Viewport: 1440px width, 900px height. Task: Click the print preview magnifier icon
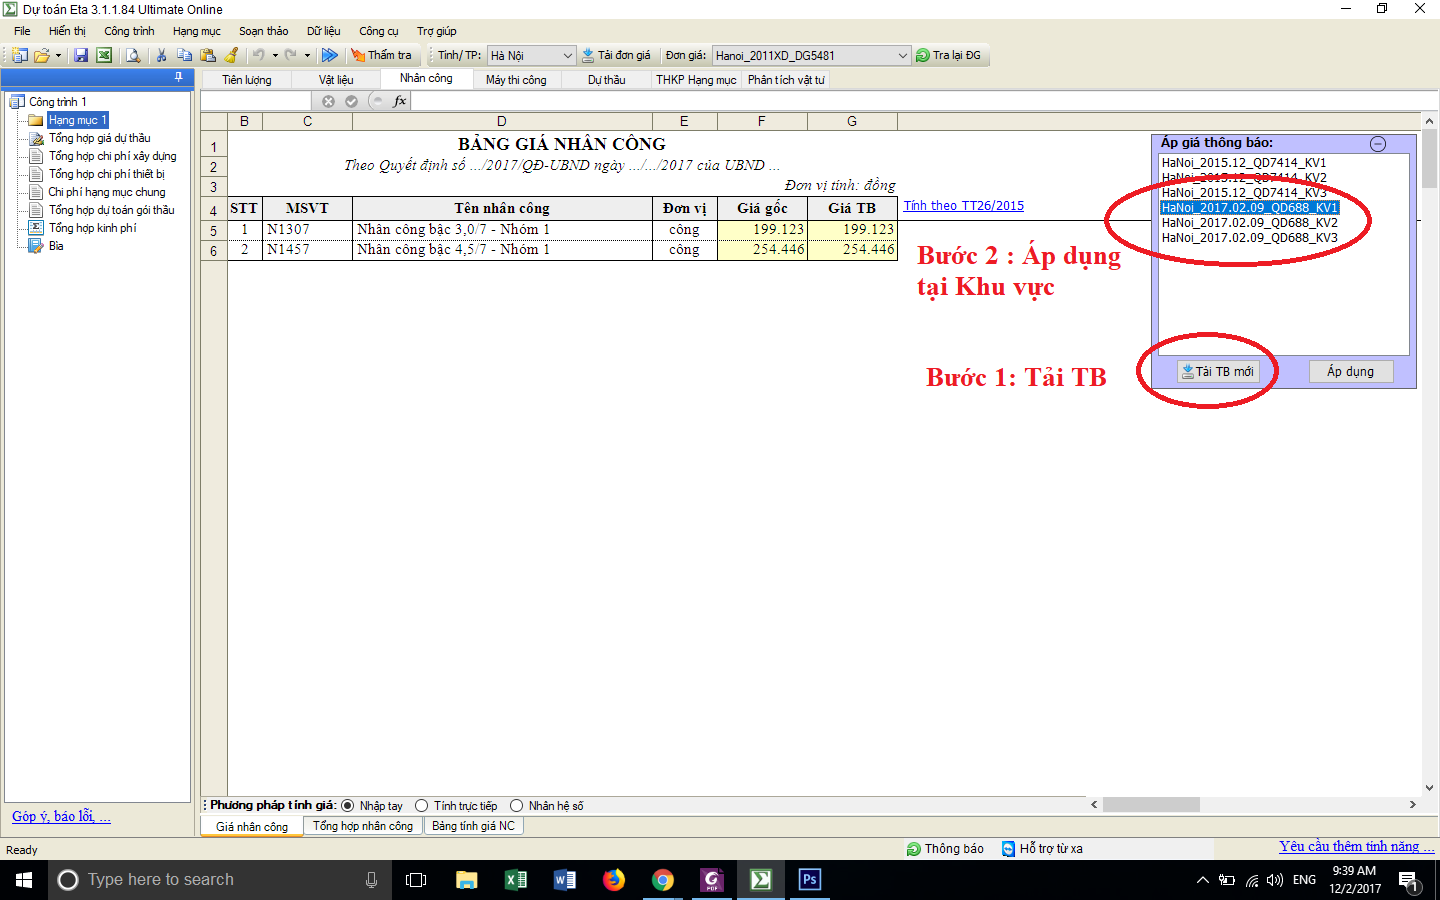click(x=133, y=56)
